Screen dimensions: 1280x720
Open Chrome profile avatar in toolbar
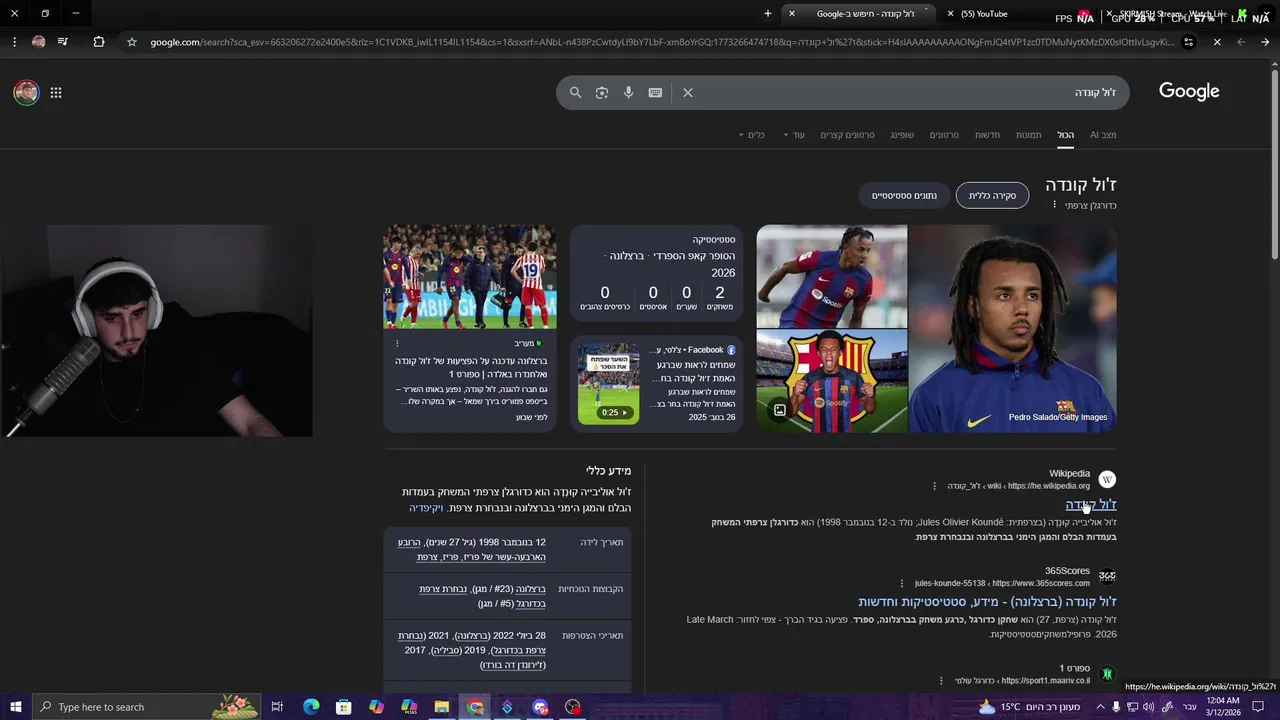coord(38,42)
